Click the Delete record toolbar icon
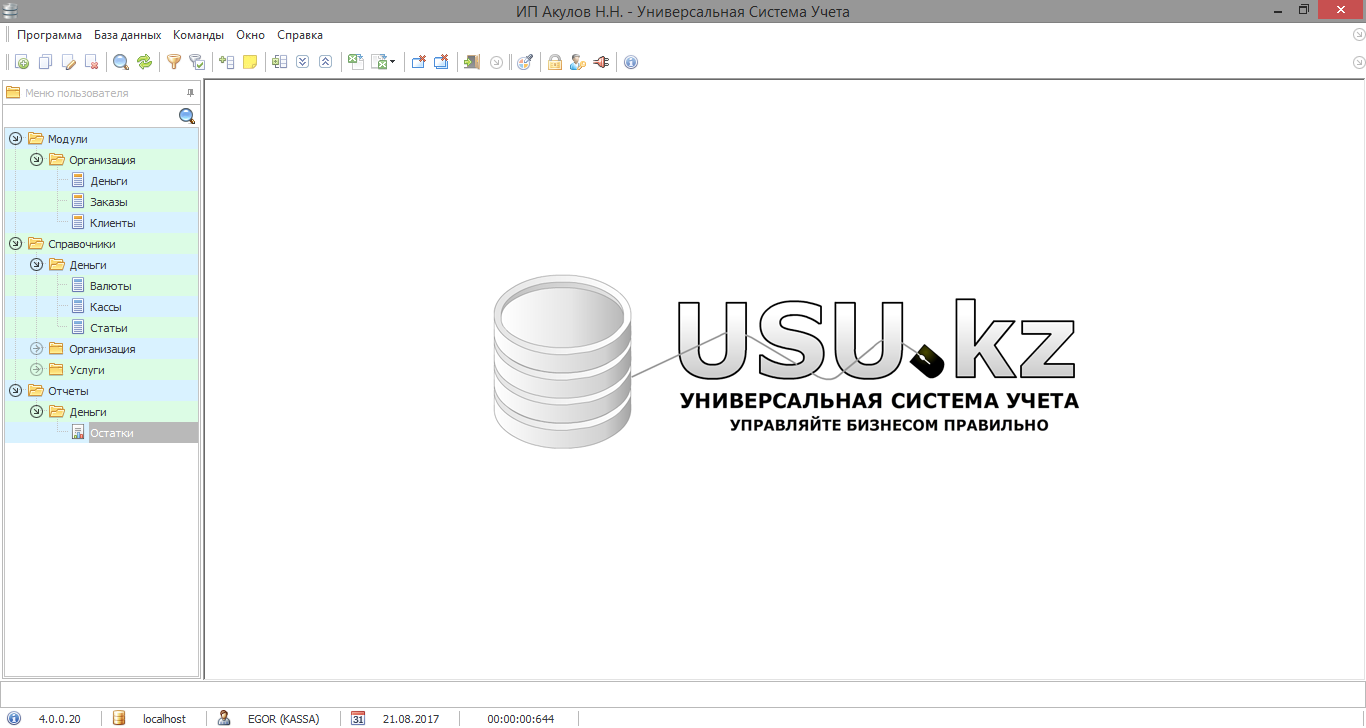 [91, 62]
